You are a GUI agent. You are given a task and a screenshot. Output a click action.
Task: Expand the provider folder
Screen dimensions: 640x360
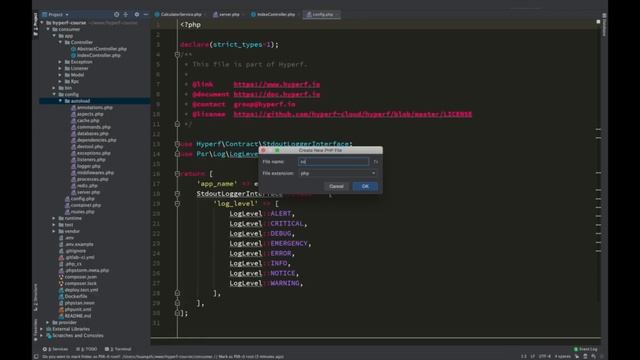coord(48,322)
